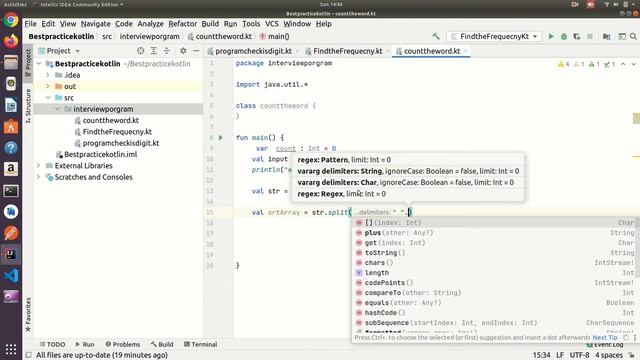The image size is (640, 360).
Task: Open Google Chrome from the dock
Action: pos(11,20)
